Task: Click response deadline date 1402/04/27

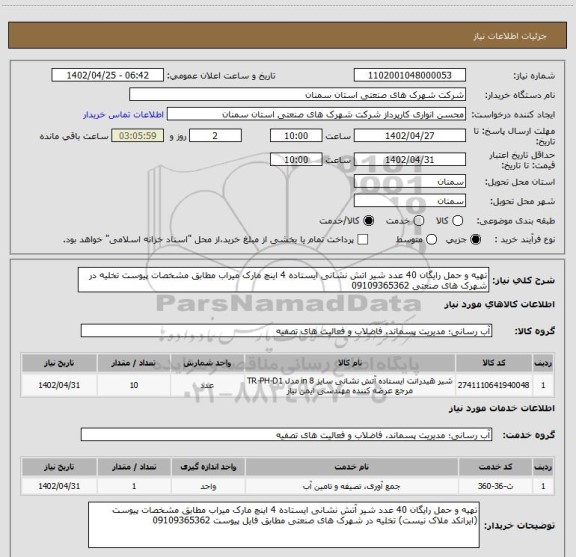Action: click(x=410, y=136)
